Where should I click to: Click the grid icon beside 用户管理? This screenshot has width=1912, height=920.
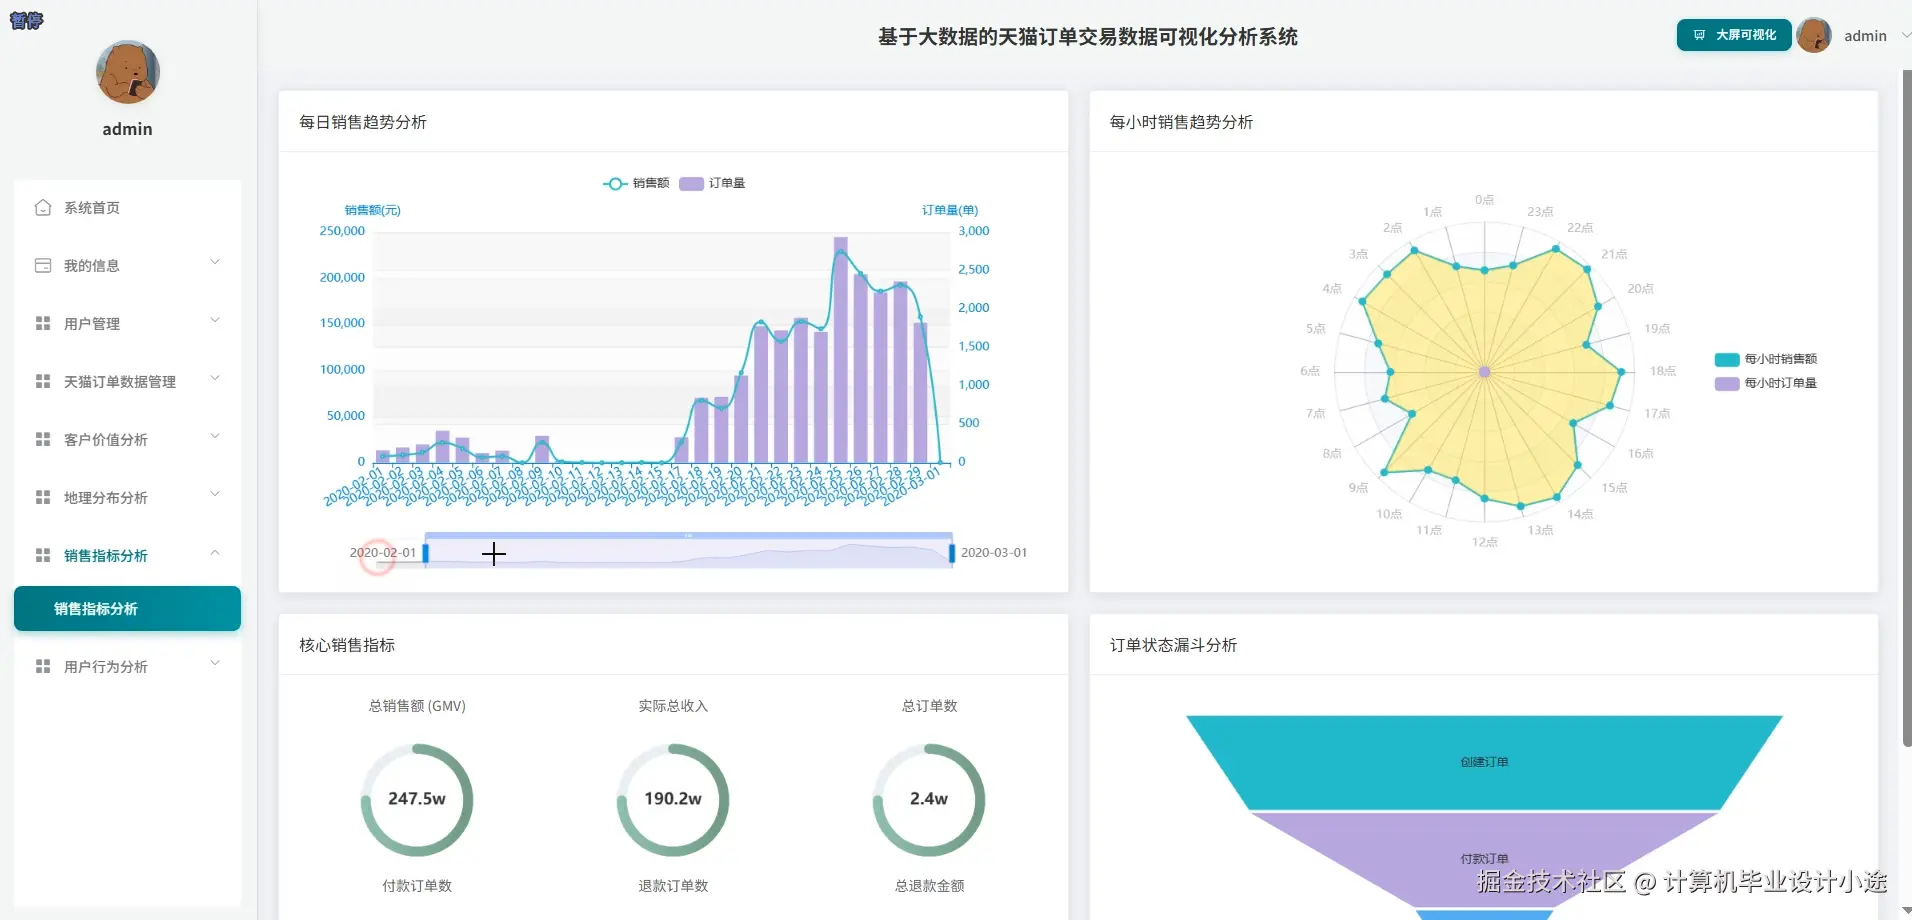click(x=43, y=324)
